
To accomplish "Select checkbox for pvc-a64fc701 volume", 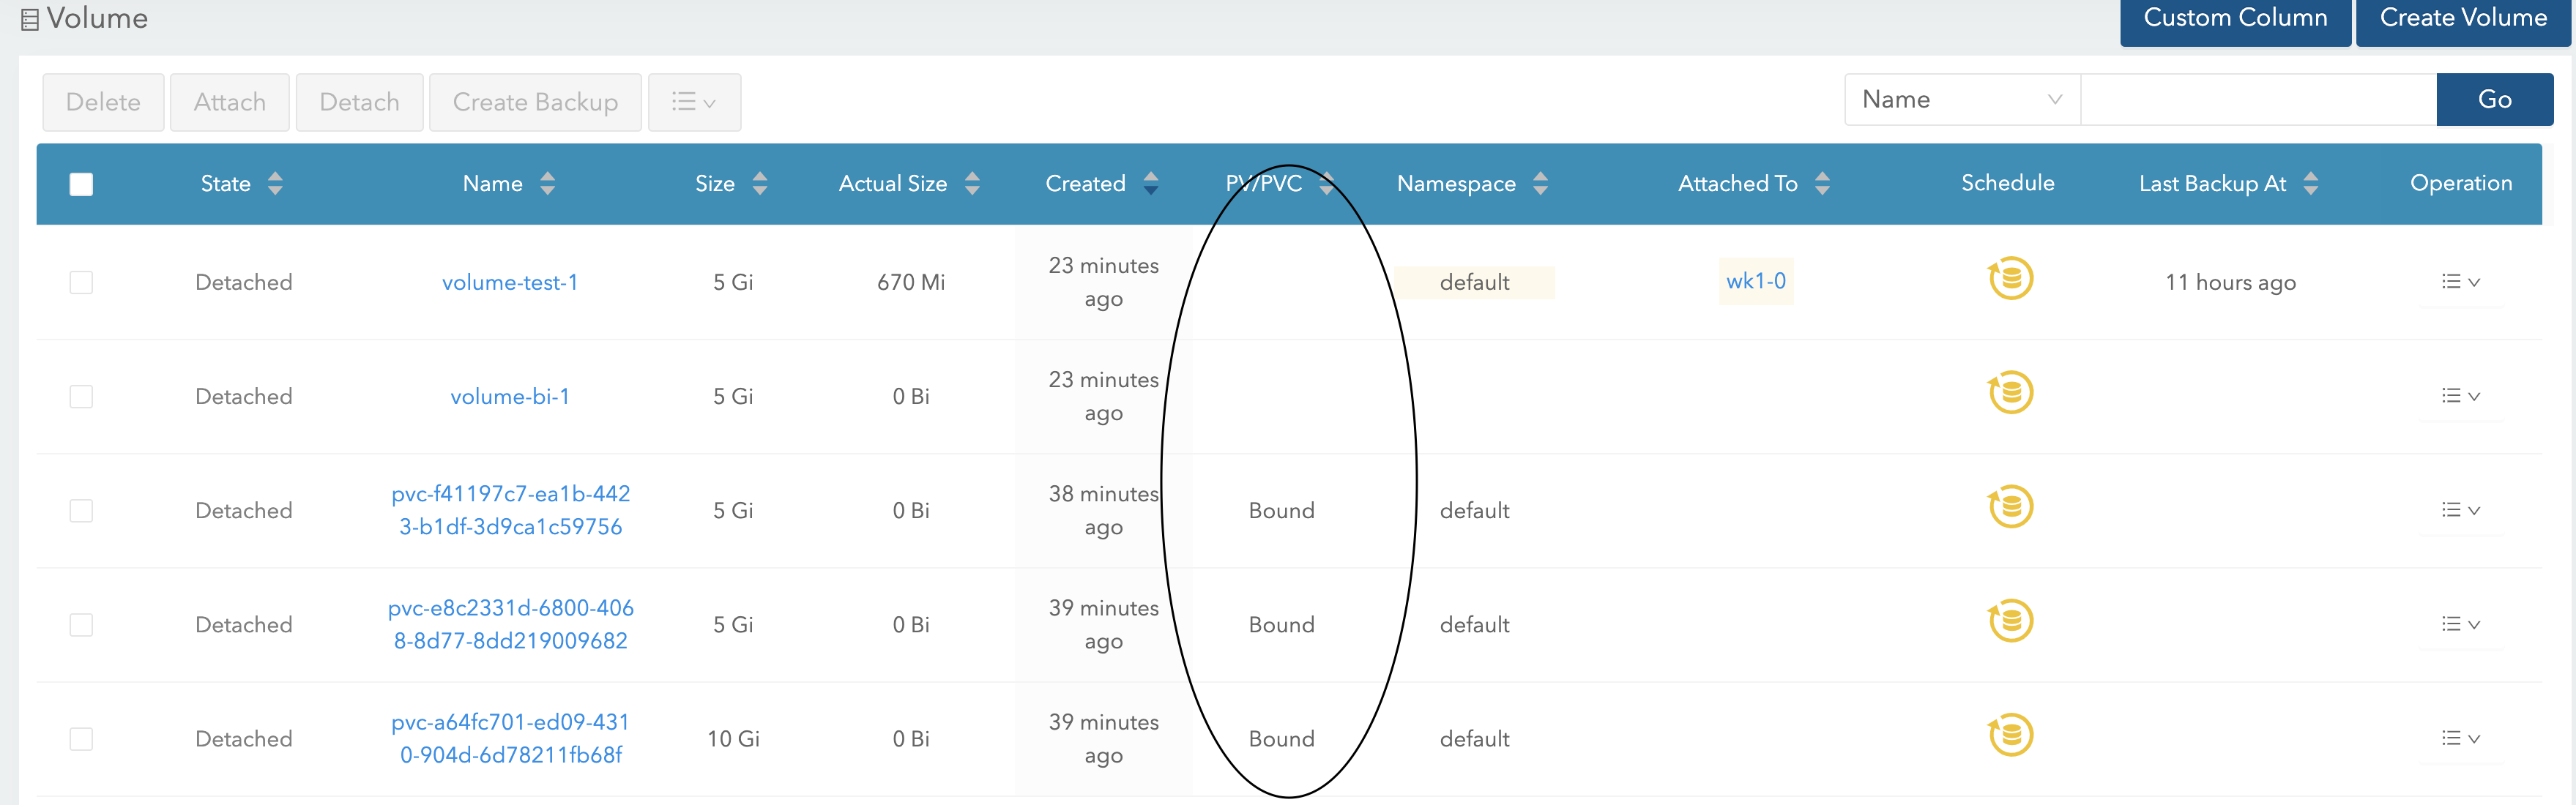I will click(x=81, y=739).
